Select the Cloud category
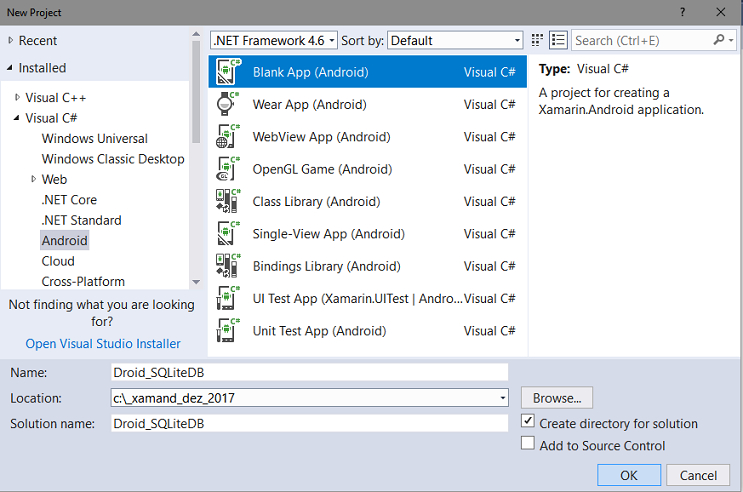This screenshot has width=743, height=492. click(58, 261)
